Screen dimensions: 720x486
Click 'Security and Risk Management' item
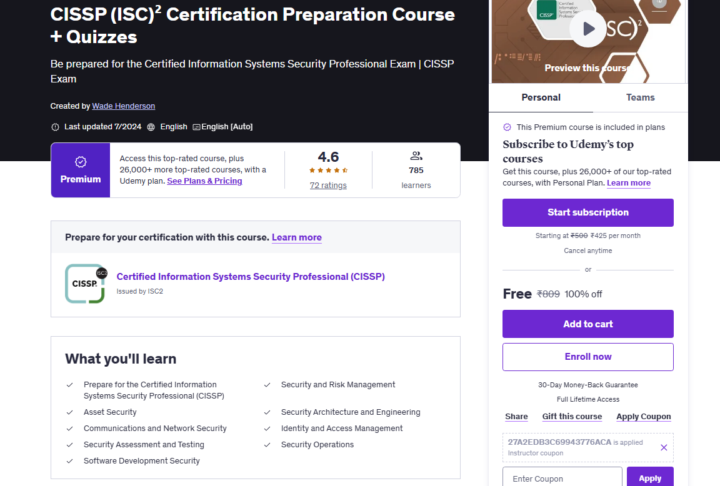[x=338, y=385]
